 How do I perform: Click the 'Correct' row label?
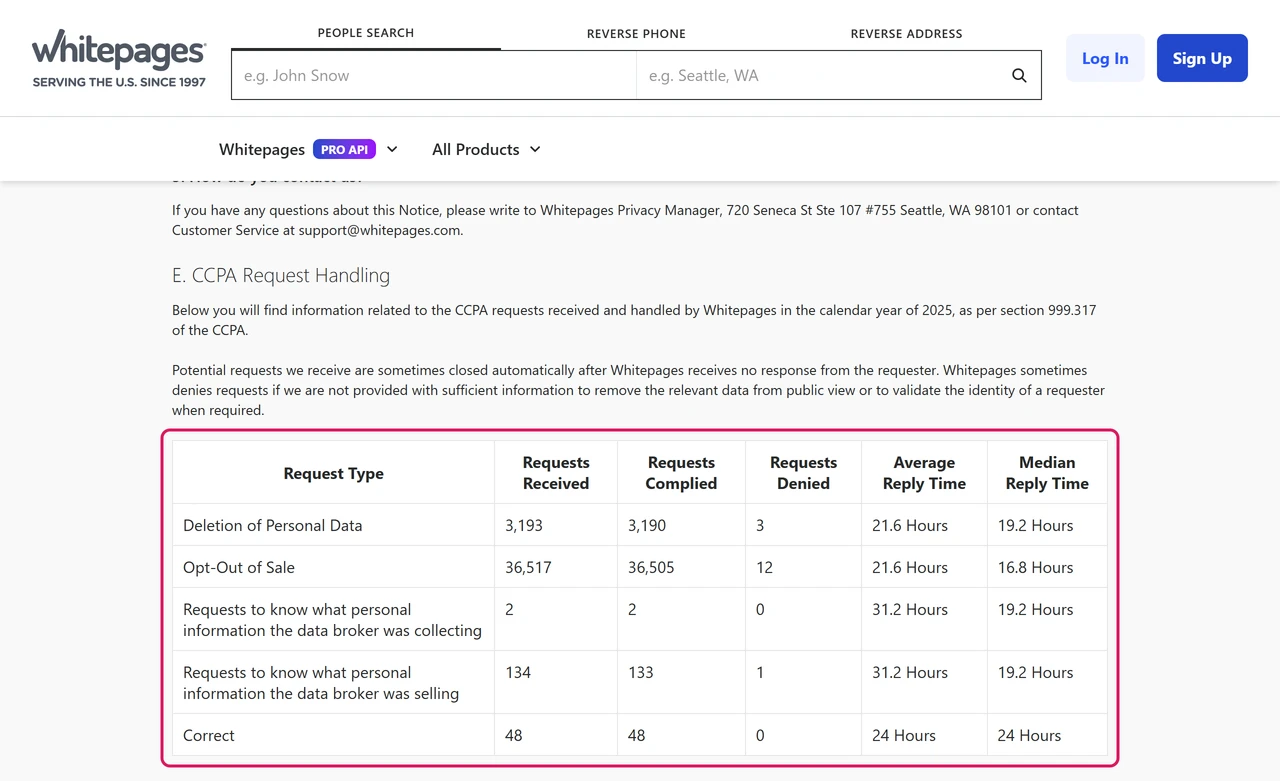pyautogui.click(x=209, y=735)
